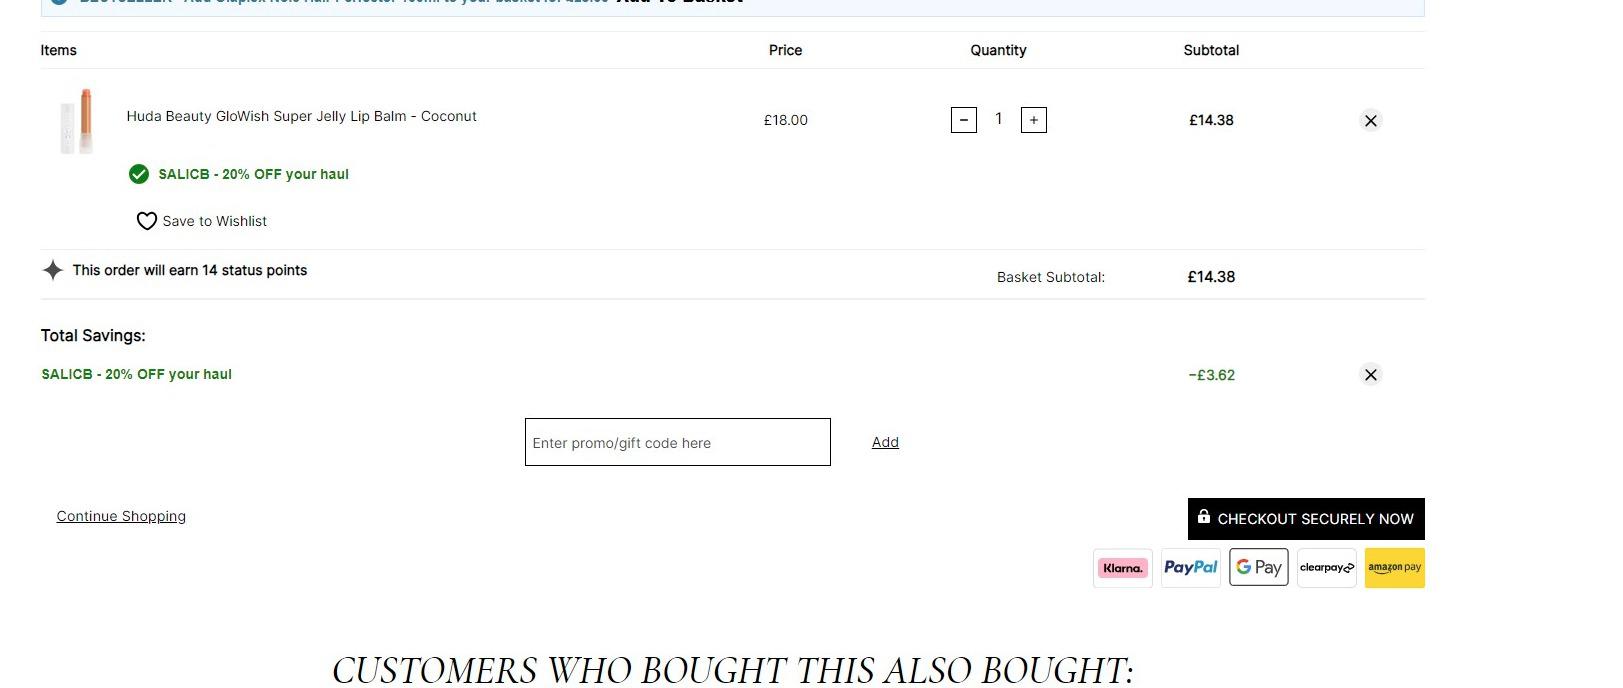Click the Add promo code link
Image resolution: width=1623 pixels, height=688 pixels.
[x=885, y=442]
